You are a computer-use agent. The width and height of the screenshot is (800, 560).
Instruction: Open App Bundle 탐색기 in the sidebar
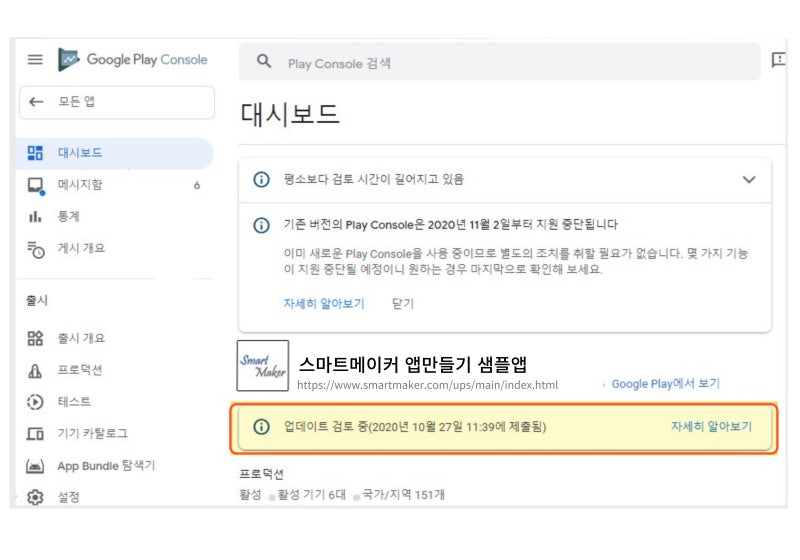click(x=115, y=466)
